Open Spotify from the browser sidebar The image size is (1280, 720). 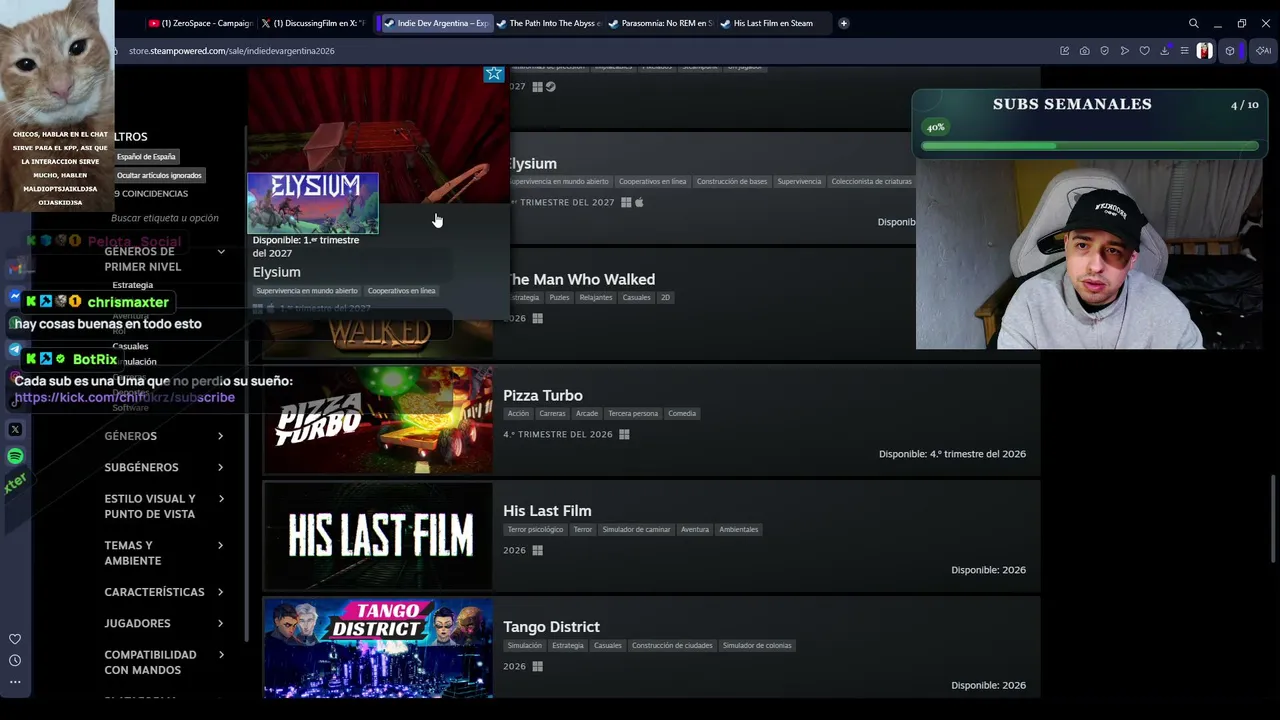(x=15, y=456)
